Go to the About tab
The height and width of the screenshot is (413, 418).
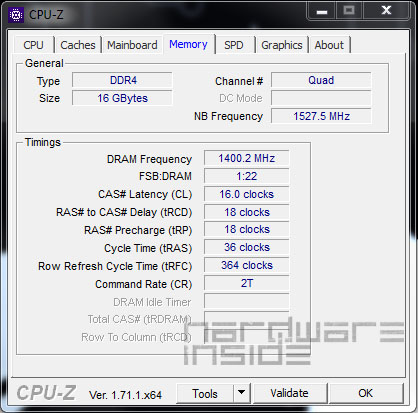pos(329,45)
